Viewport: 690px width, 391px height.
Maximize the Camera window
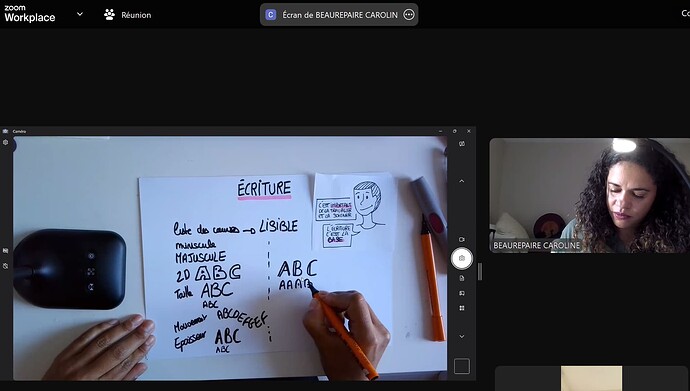455,131
